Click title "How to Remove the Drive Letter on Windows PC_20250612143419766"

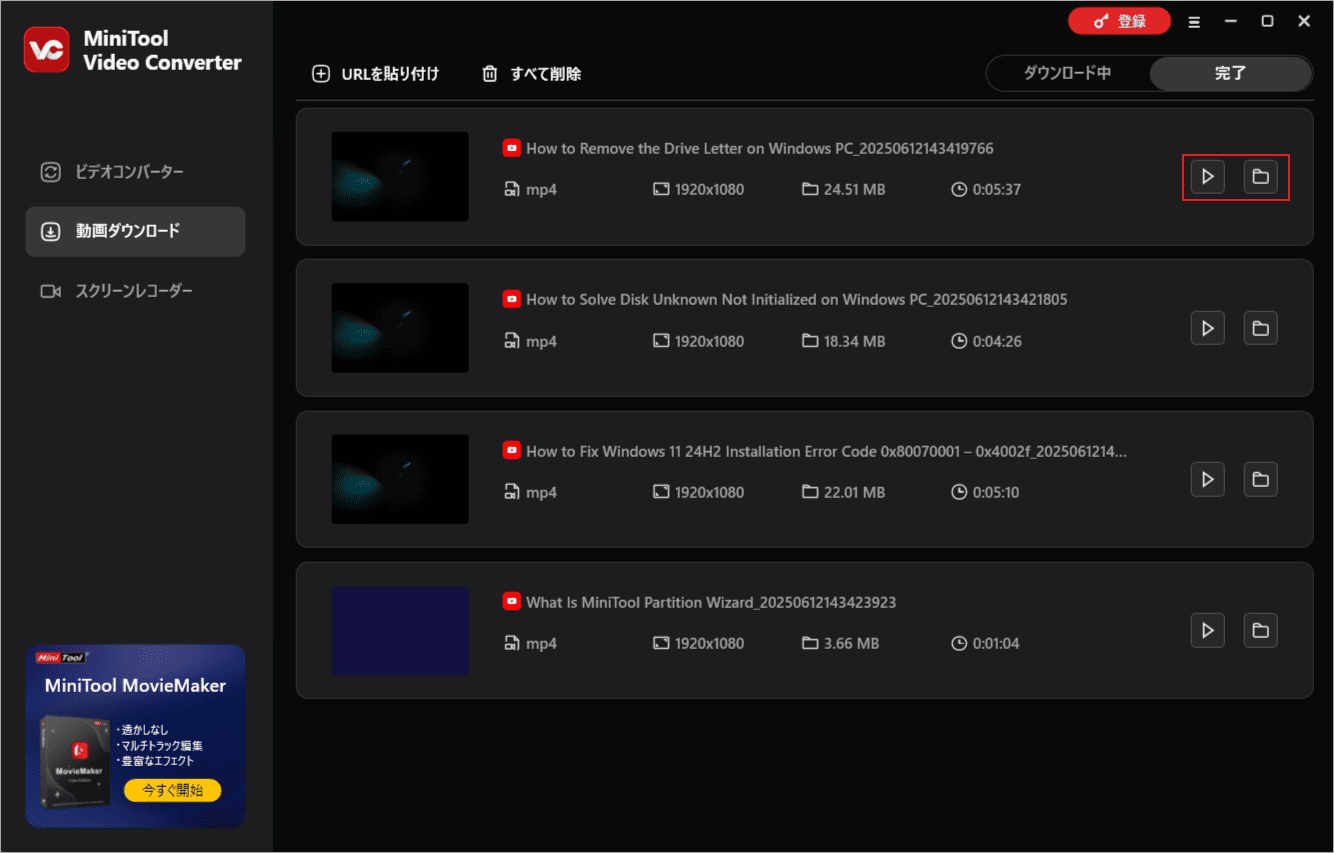click(760, 148)
